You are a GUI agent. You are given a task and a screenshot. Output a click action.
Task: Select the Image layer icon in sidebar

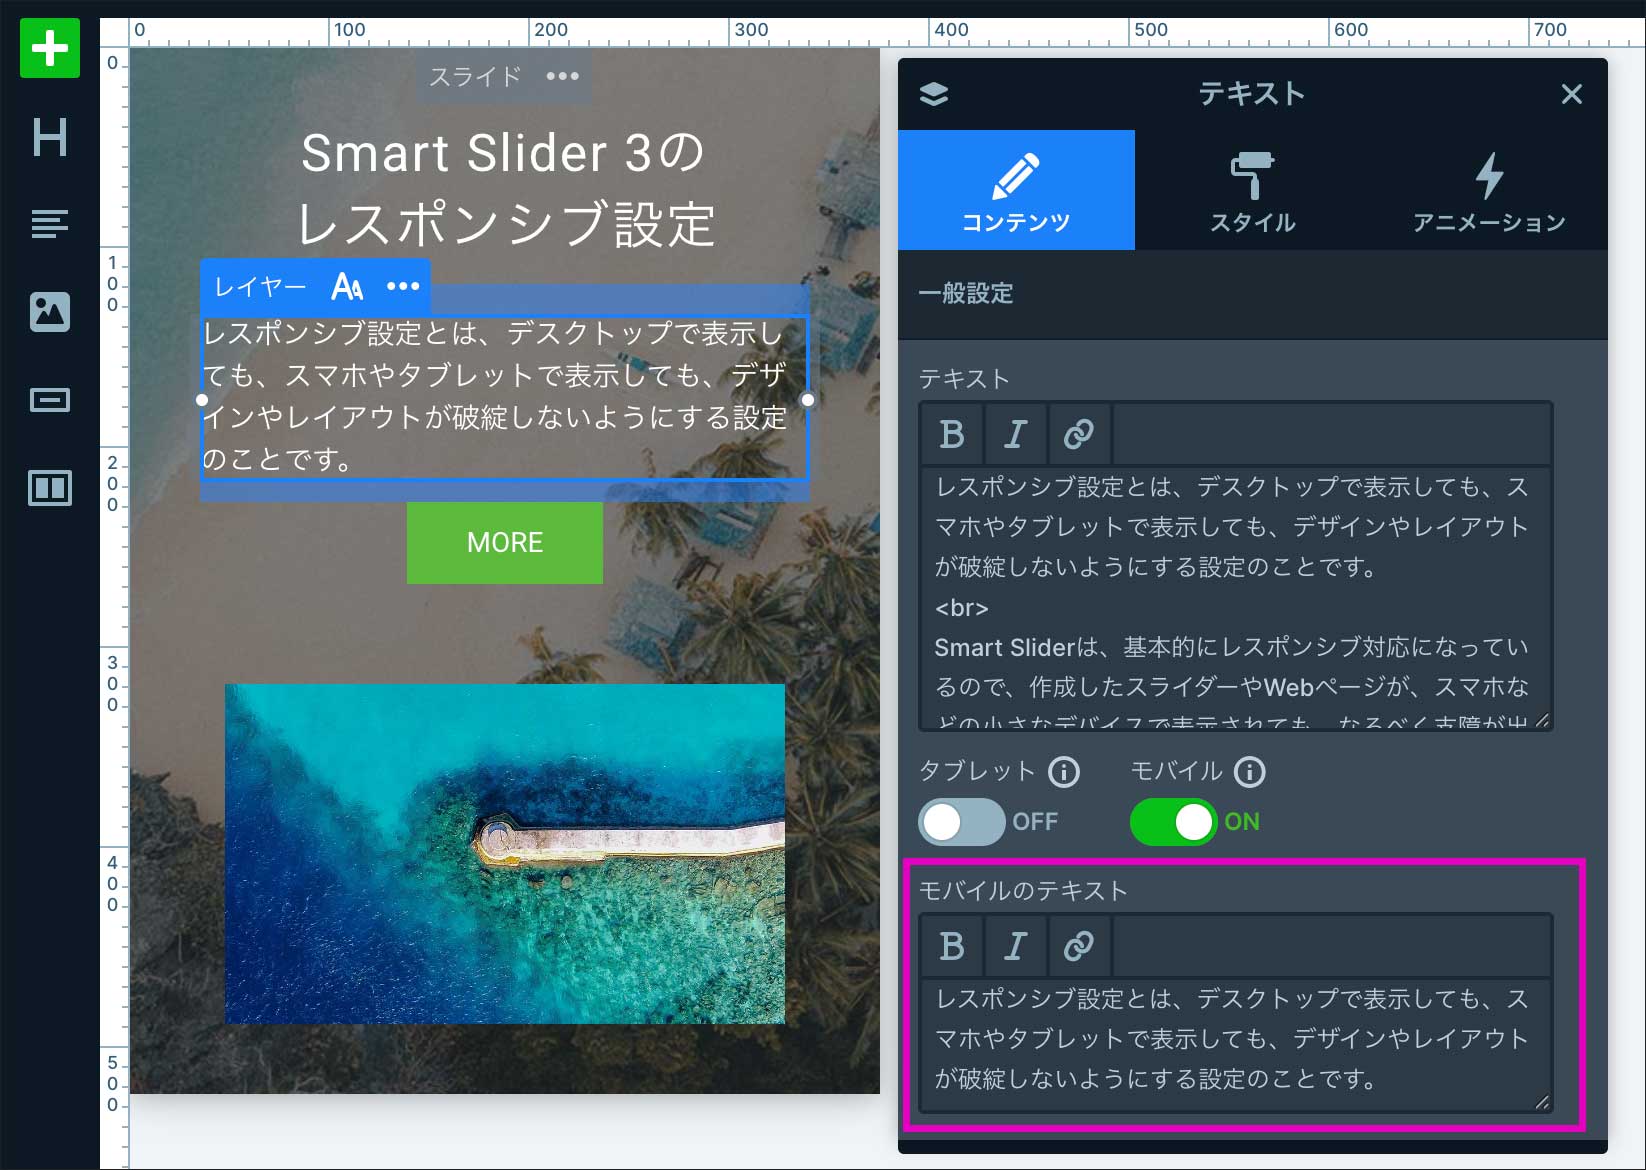(x=49, y=312)
